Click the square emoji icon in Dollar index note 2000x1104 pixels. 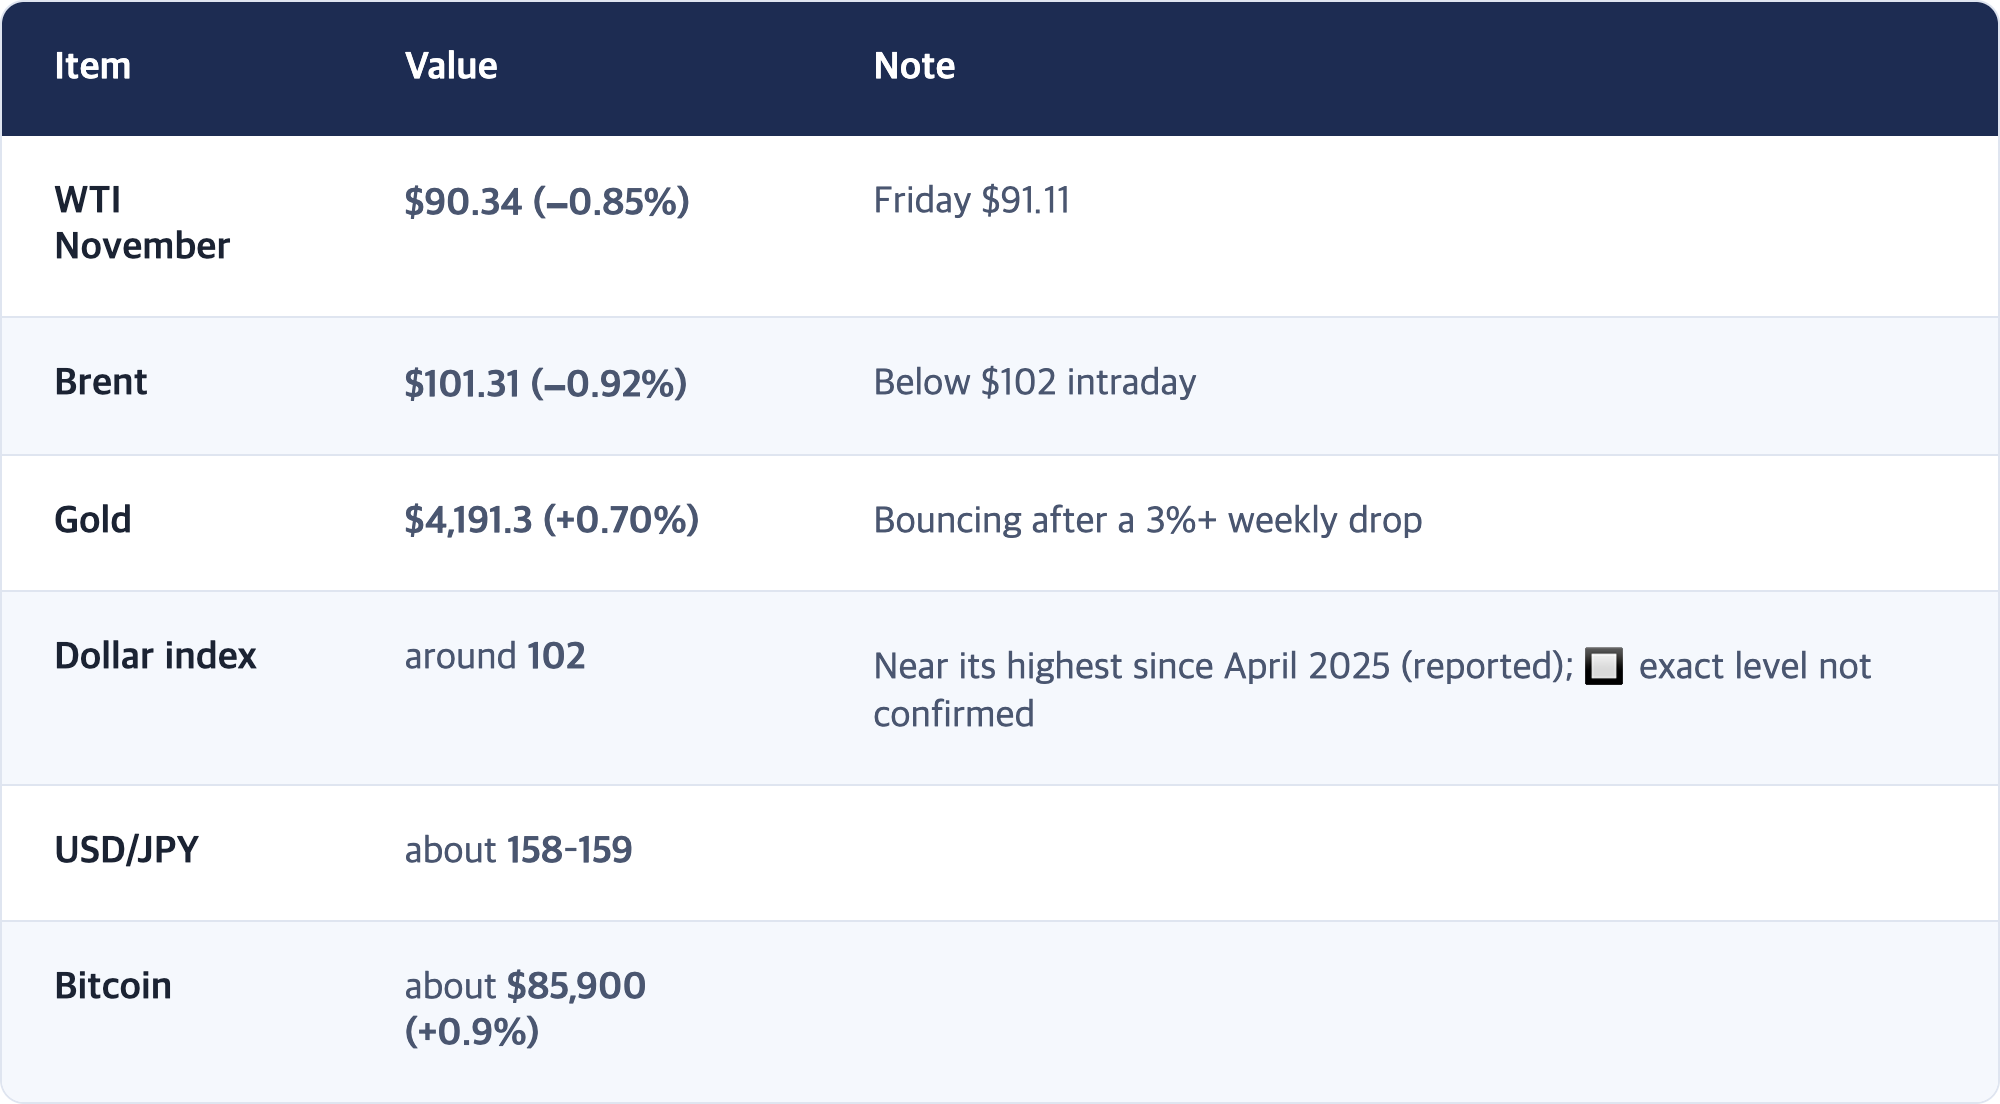point(1604,666)
